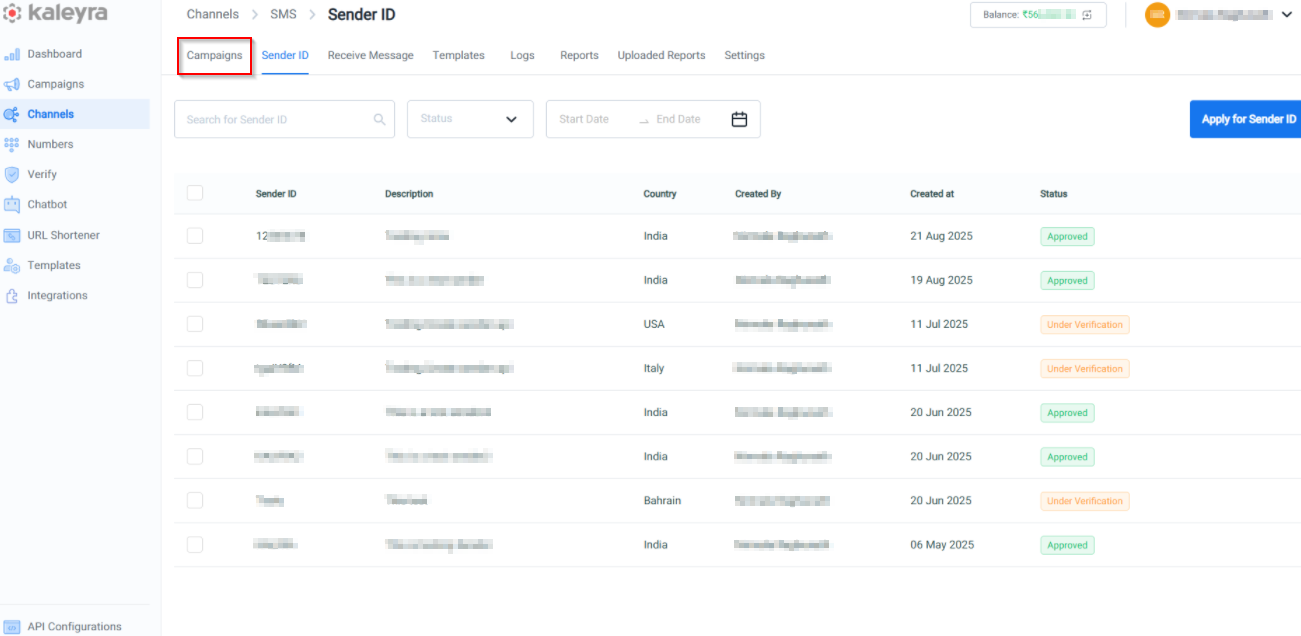
Task: Open Numbers in the sidebar
Action: [x=50, y=144]
